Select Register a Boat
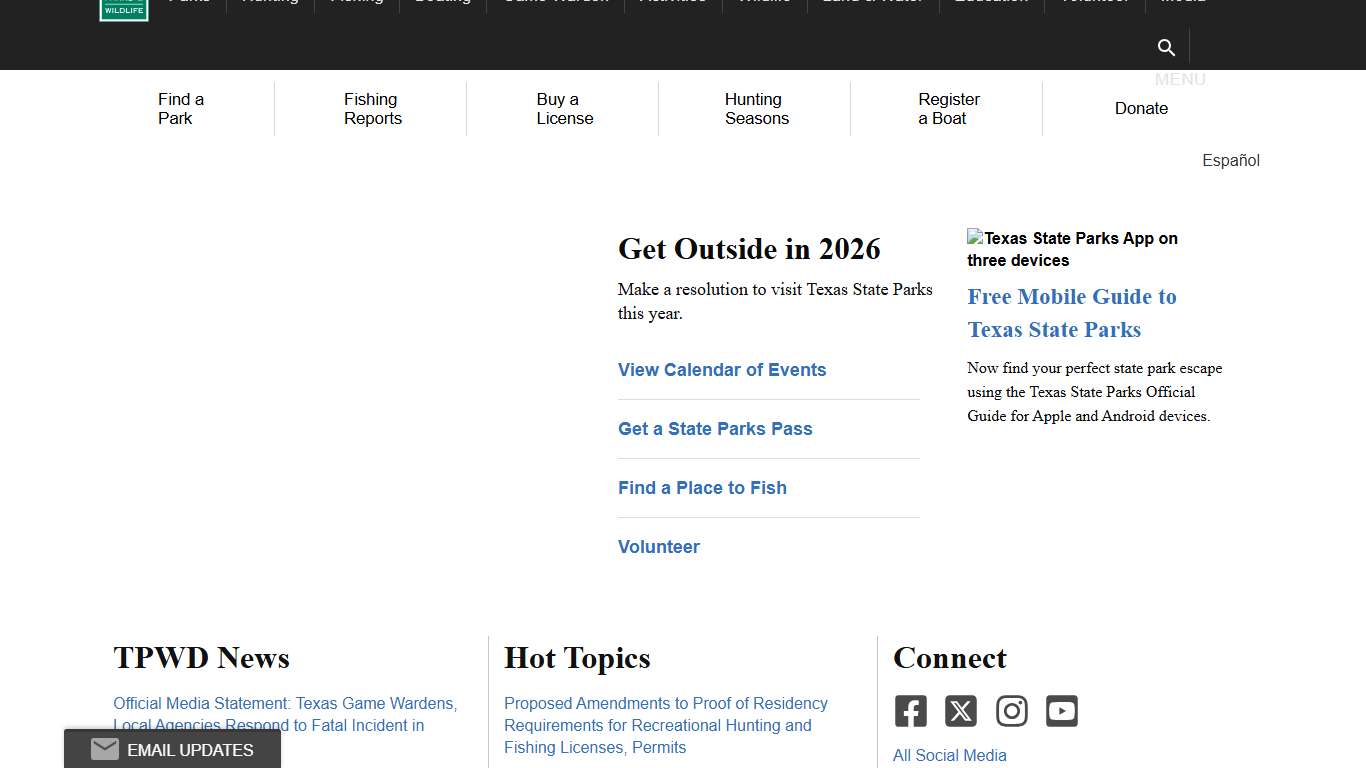 coord(948,108)
